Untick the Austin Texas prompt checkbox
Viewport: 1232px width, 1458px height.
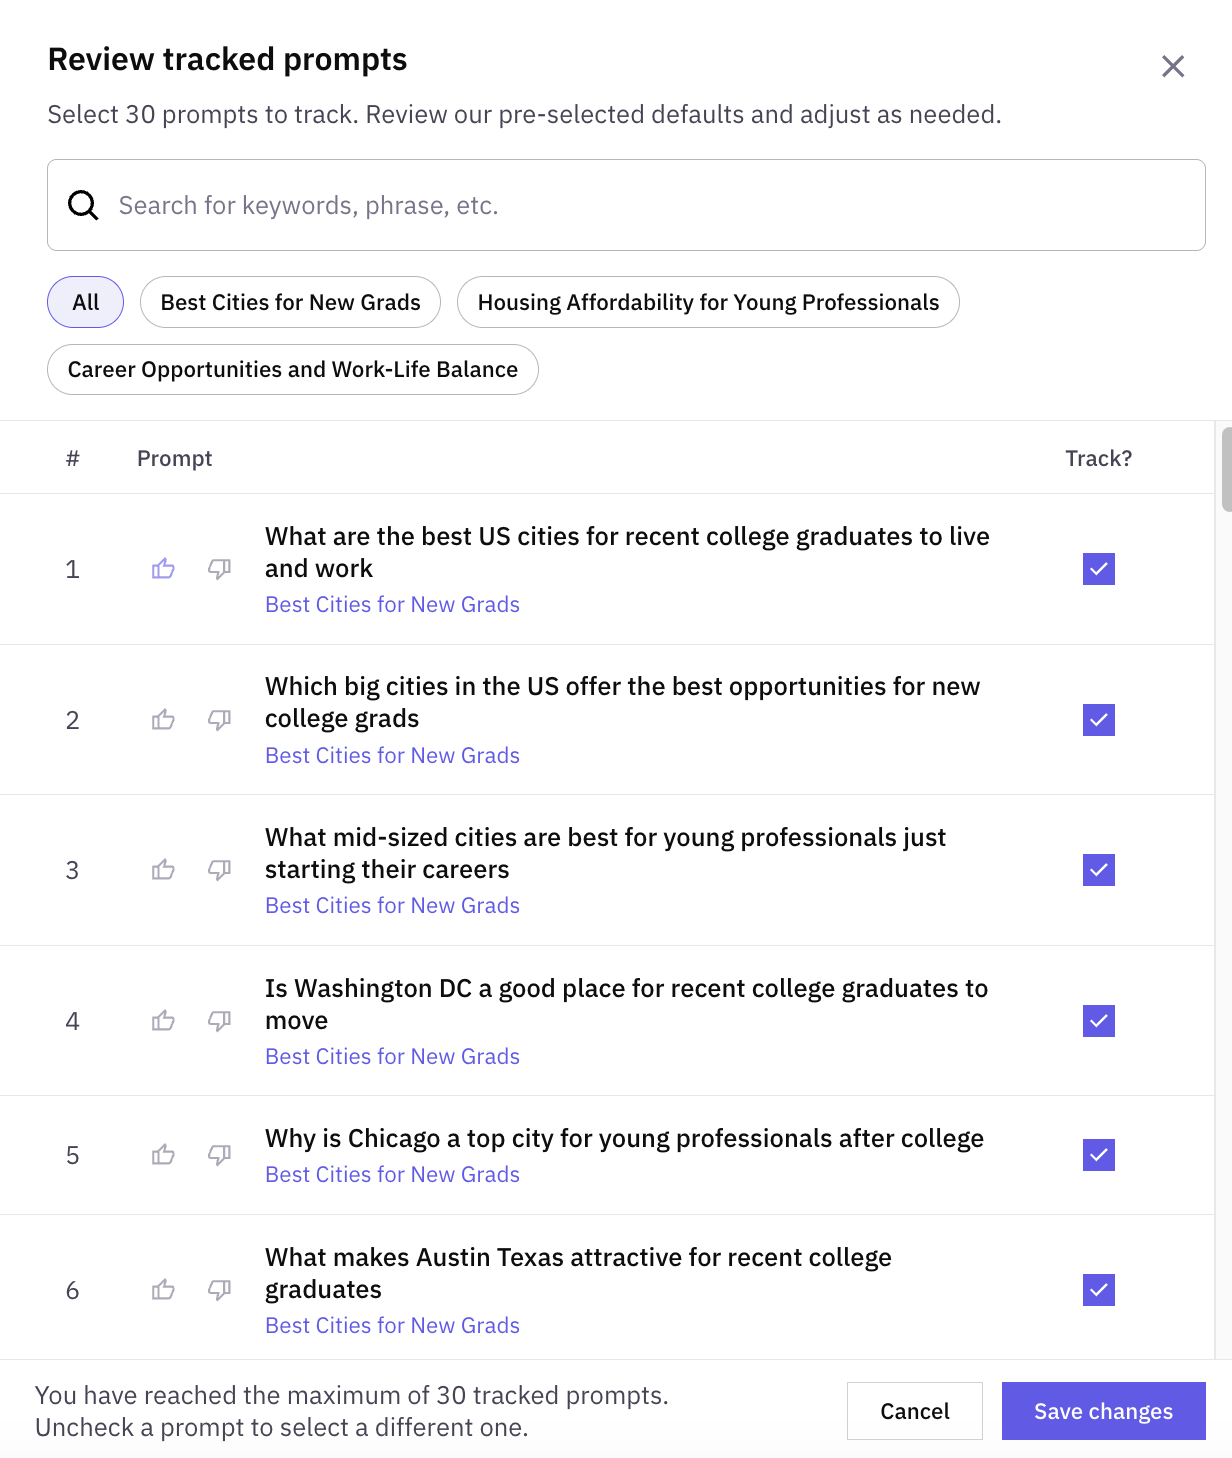point(1099,1290)
